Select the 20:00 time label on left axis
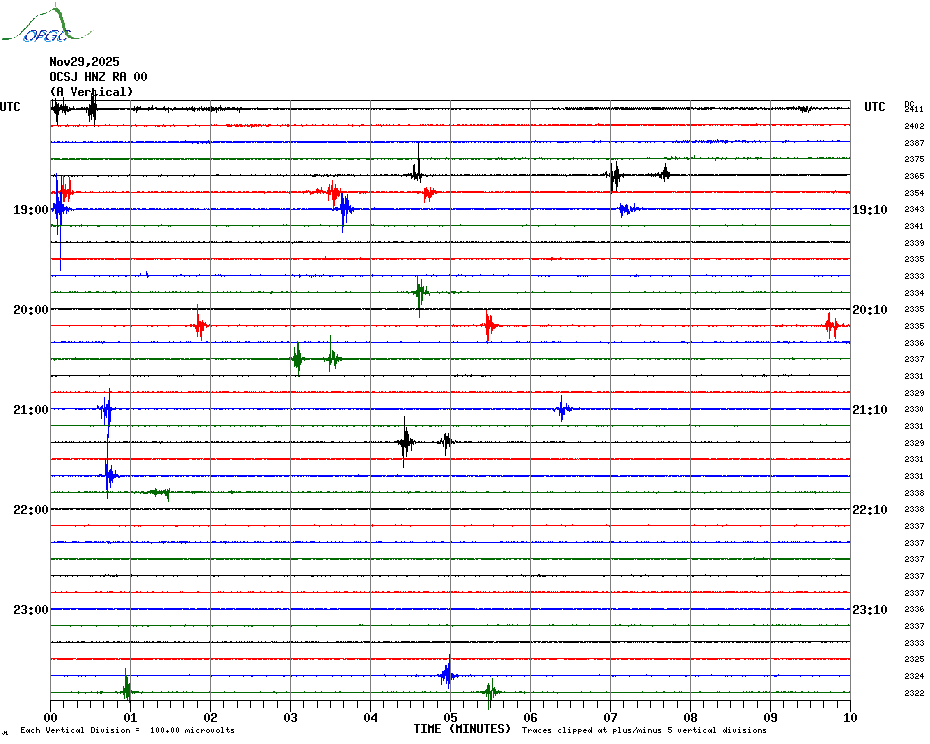Viewport: 930px width, 744px height. (31, 310)
